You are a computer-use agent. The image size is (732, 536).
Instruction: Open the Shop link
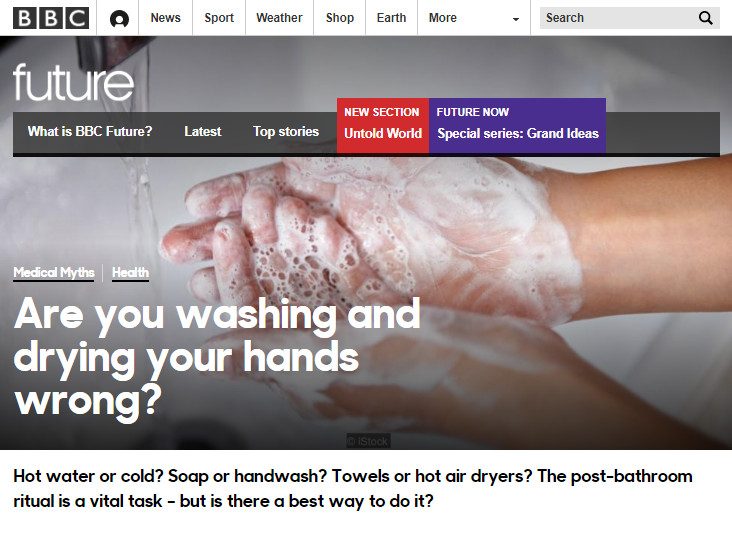click(x=340, y=18)
